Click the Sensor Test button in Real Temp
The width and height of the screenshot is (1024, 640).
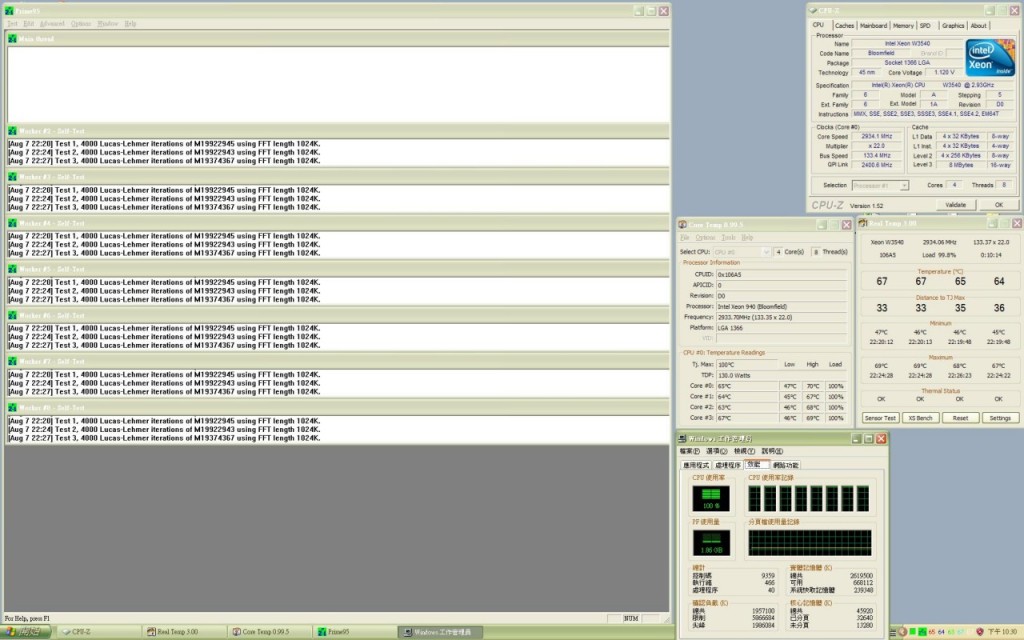(x=880, y=418)
